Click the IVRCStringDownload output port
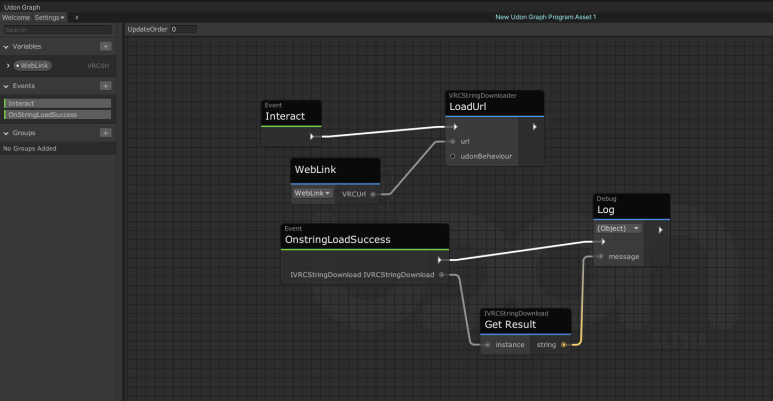 pos(442,275)
